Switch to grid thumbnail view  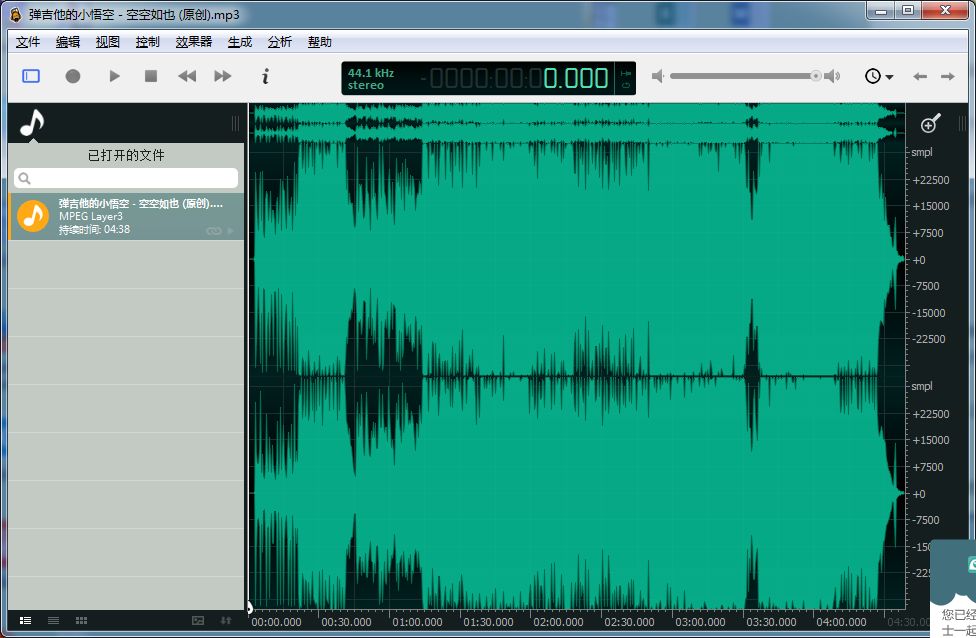pyautogui.click(x=82, y=620)
